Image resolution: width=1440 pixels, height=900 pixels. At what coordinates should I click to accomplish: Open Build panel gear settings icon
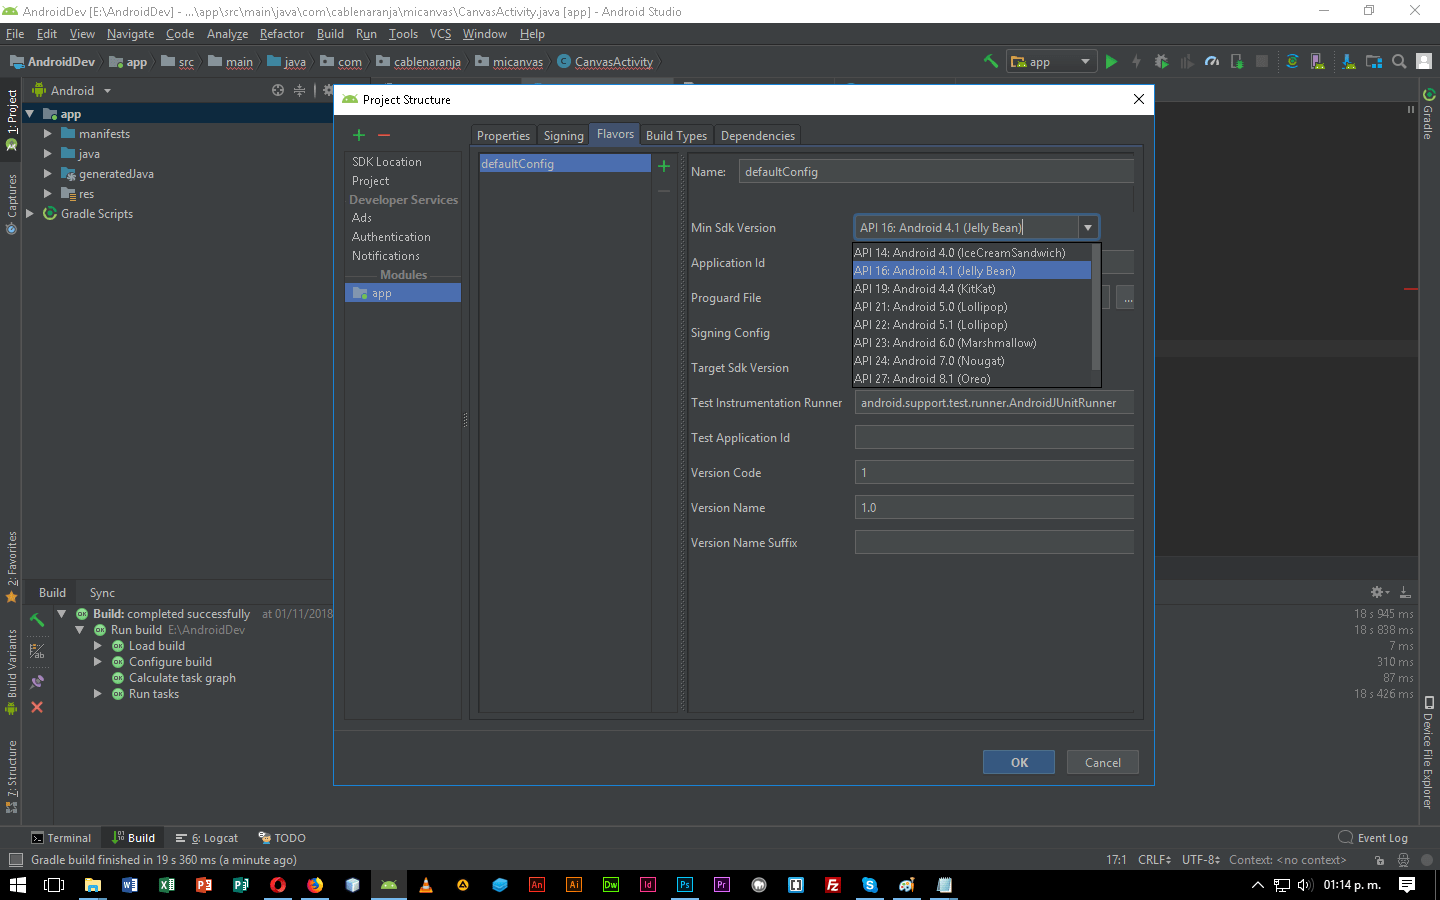point(1379,592)
